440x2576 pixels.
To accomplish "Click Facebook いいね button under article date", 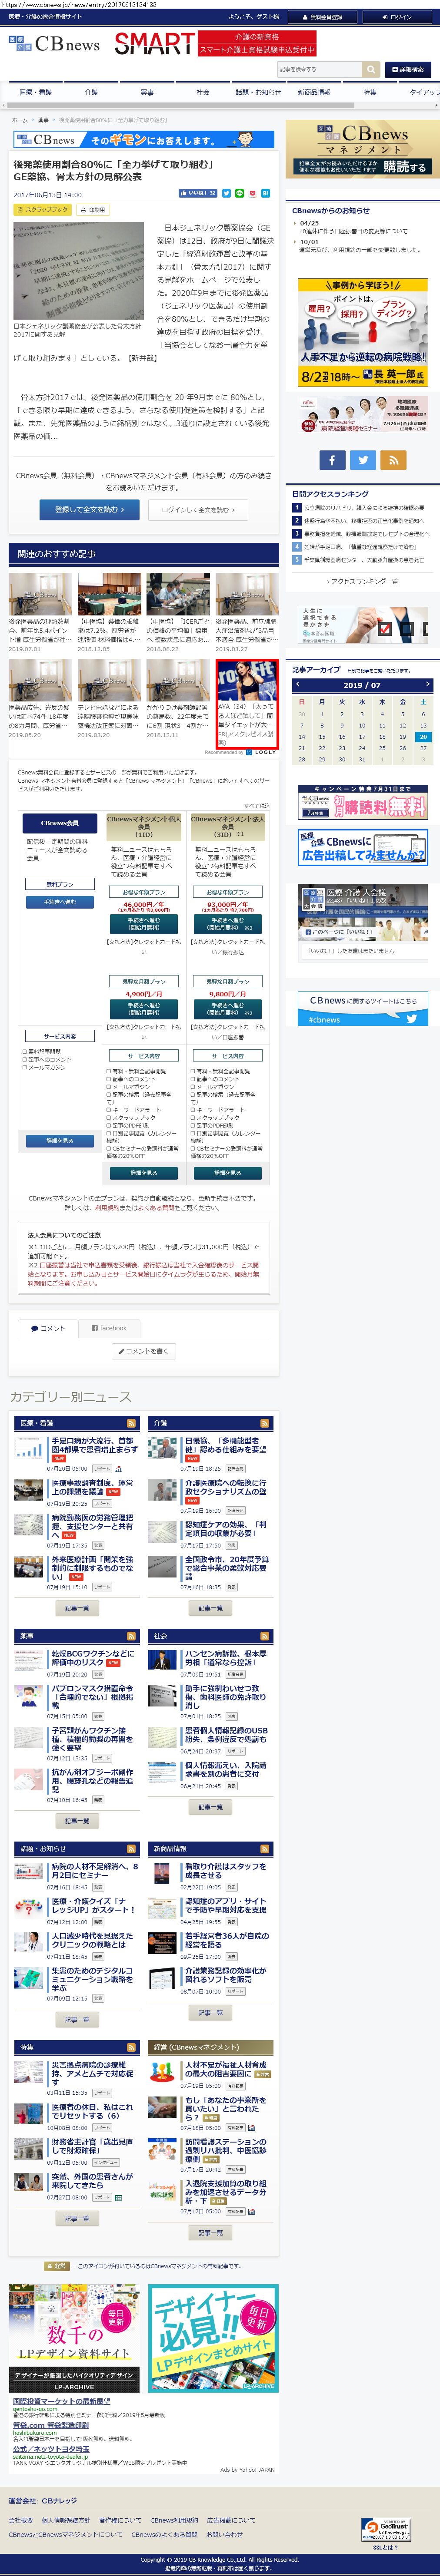I will [197, 193].
